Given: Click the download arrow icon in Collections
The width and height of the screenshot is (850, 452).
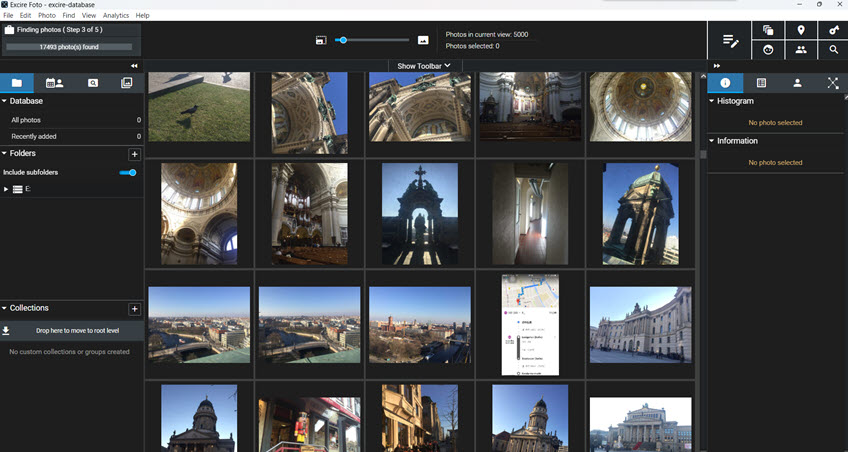Looking at the screenshot, I should (6, 331).
